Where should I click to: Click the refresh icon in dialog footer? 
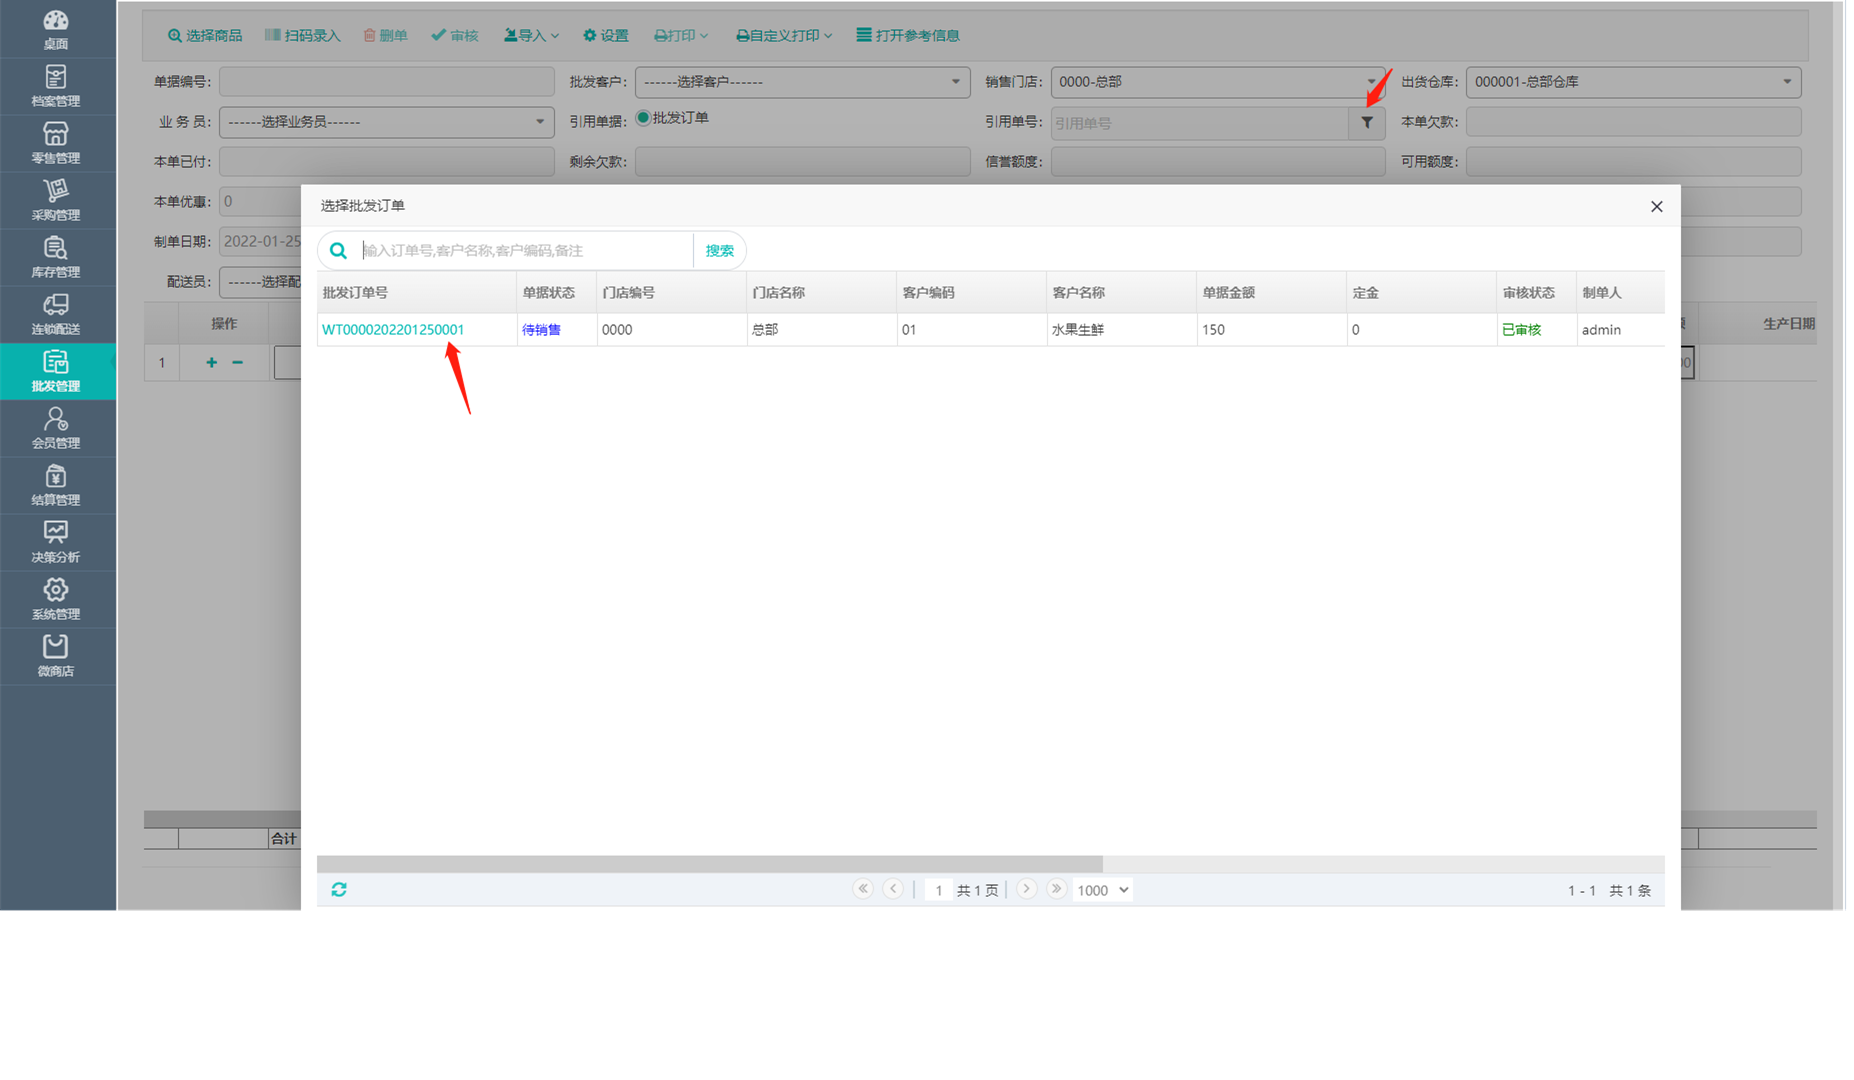[x=339, y=890]
